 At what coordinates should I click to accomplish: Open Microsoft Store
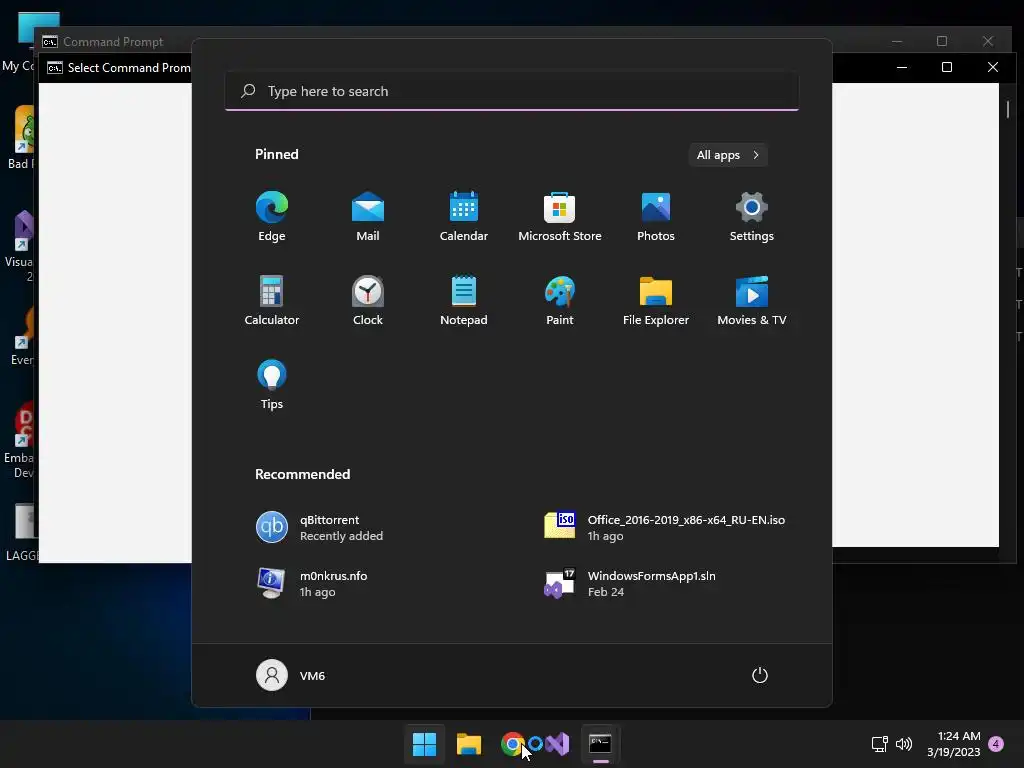pos(560,217)
